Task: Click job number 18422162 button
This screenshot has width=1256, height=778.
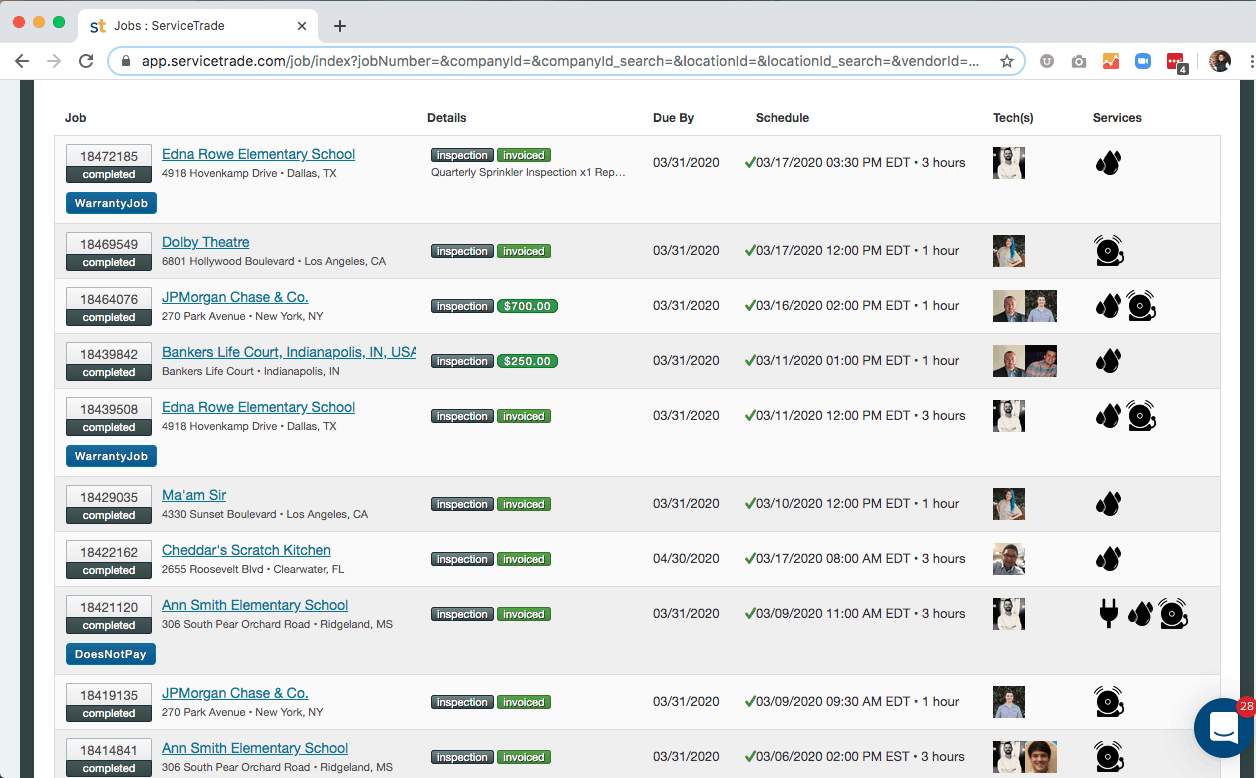Action: click(x=109, y=552)
